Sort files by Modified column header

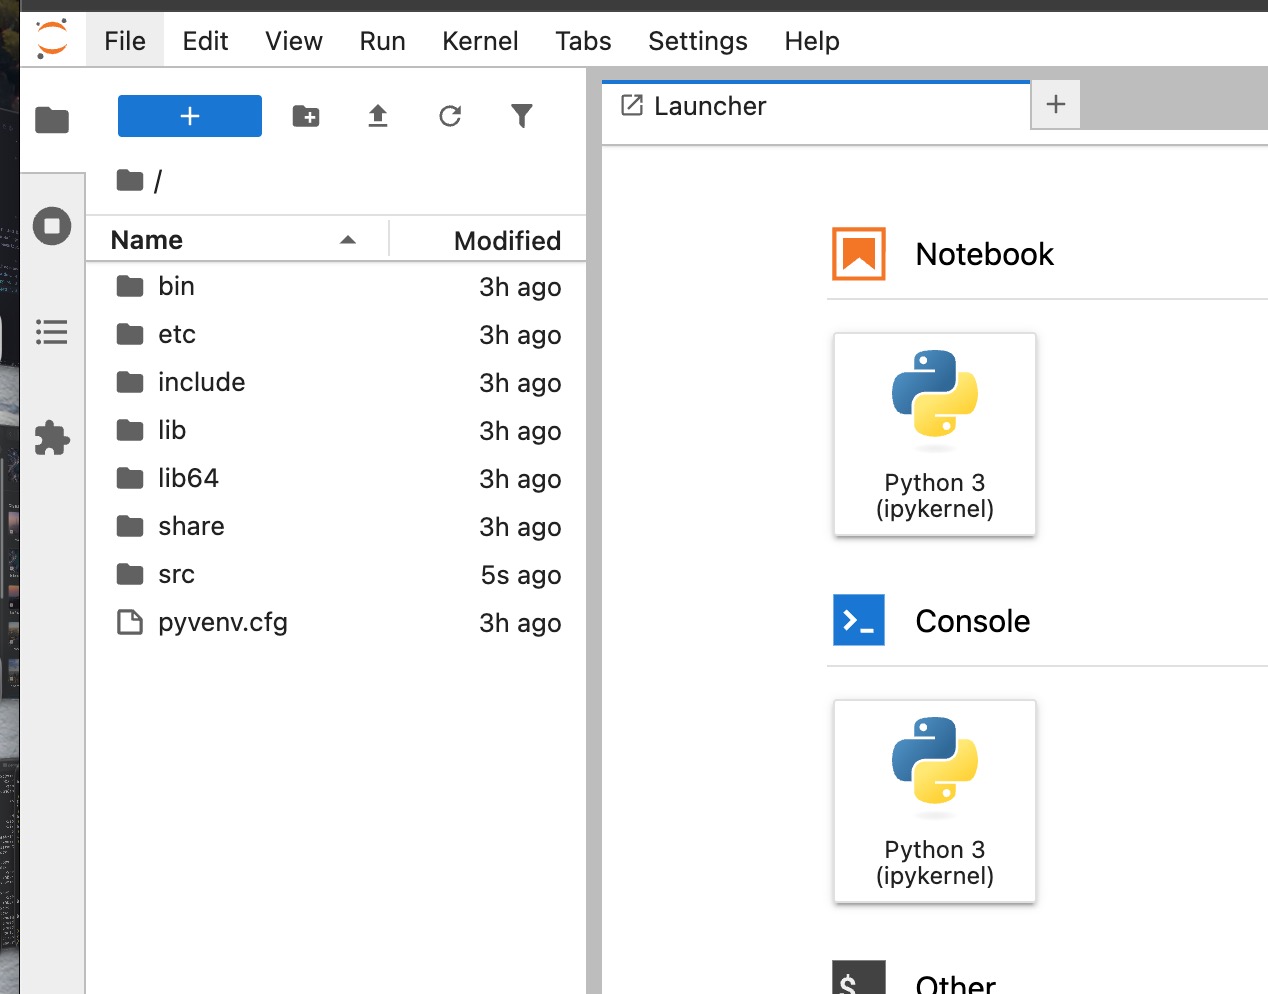pos(506,240)
